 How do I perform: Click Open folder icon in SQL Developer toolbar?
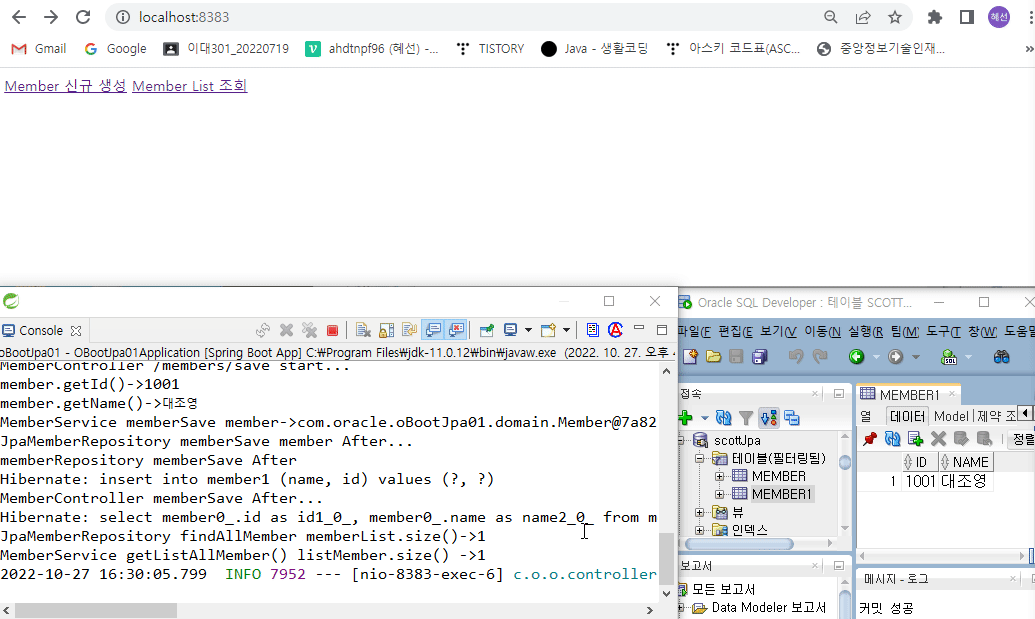714,357
